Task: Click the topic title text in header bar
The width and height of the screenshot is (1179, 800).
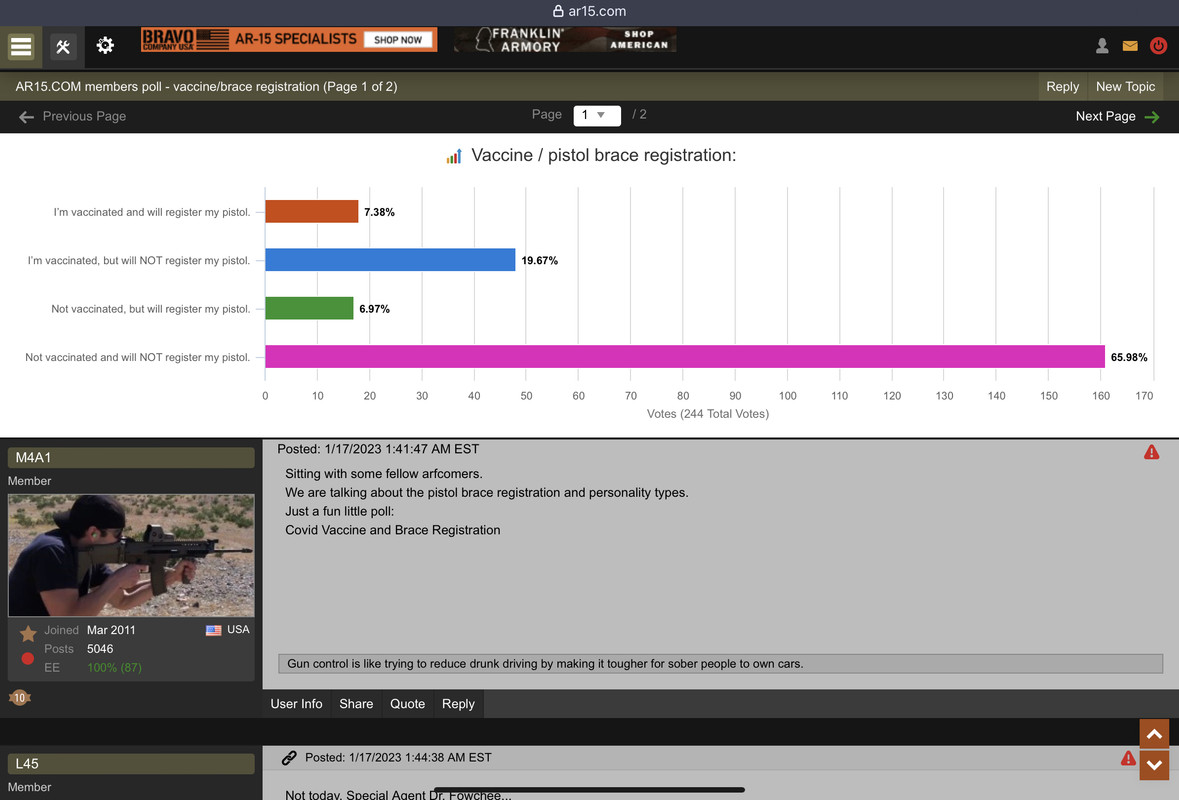Action: point(206,86)
